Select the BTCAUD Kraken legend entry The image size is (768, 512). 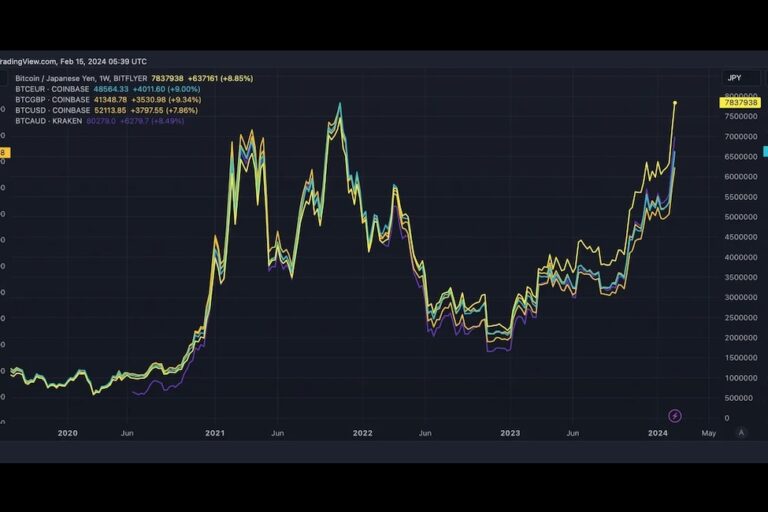coord(50,121)
